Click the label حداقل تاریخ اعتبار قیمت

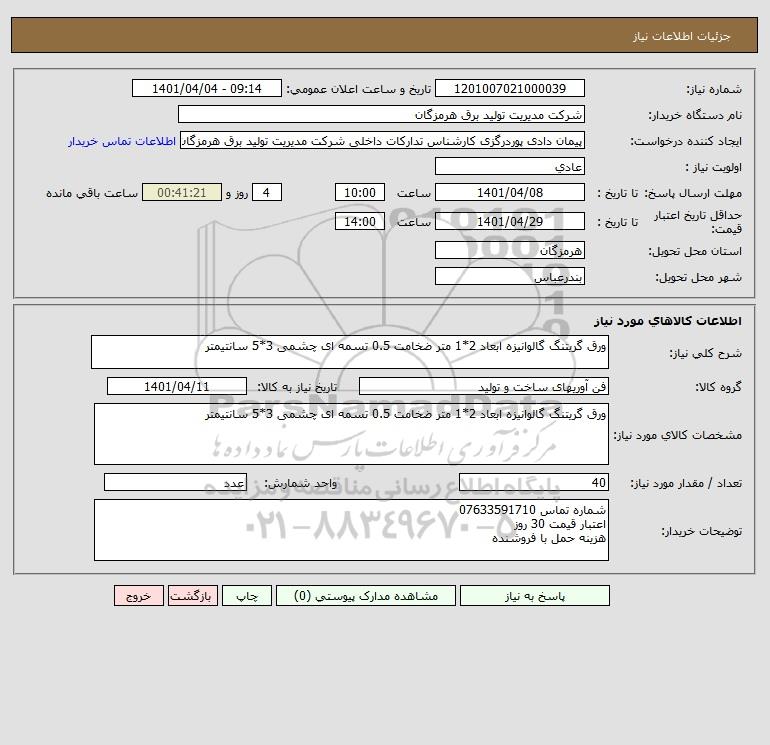pyautogui.click(x=697, y=222)
